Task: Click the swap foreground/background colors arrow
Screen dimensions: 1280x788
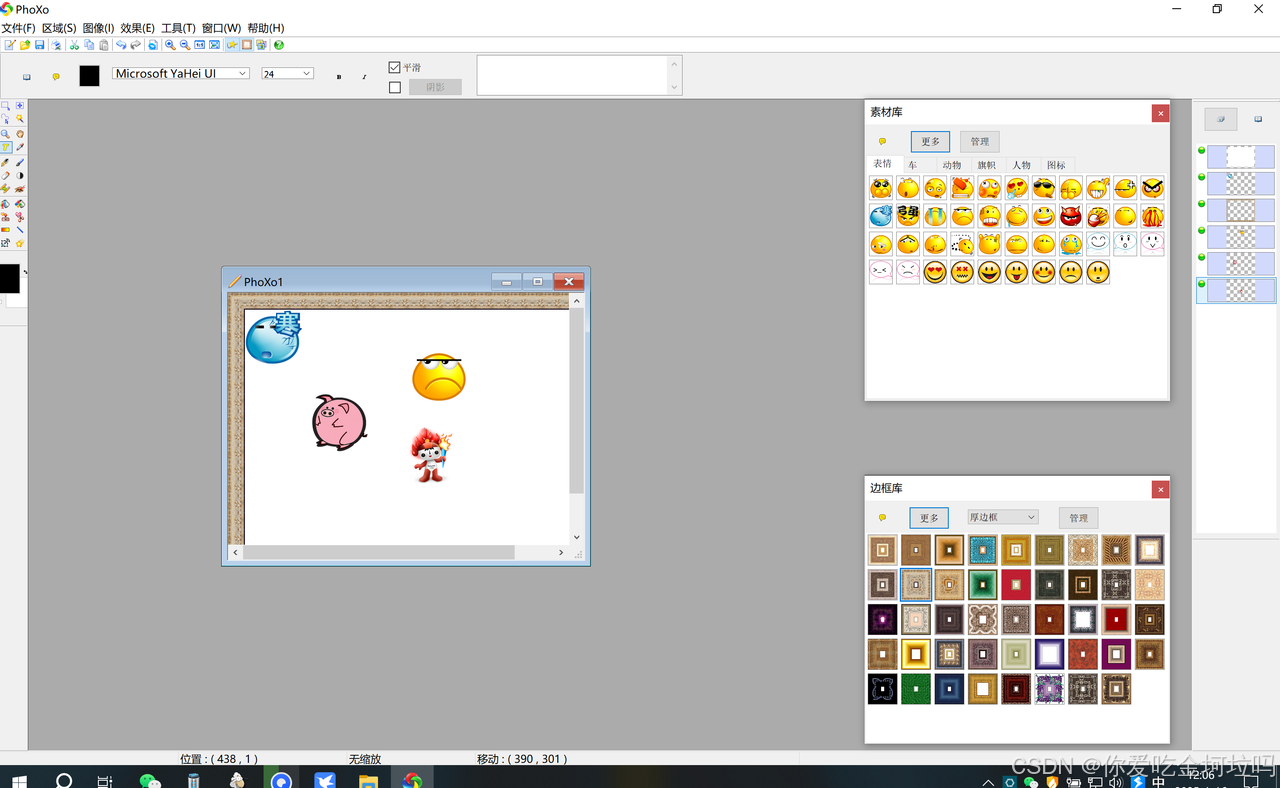Action: pyautogui.click(x=25, y=271)
